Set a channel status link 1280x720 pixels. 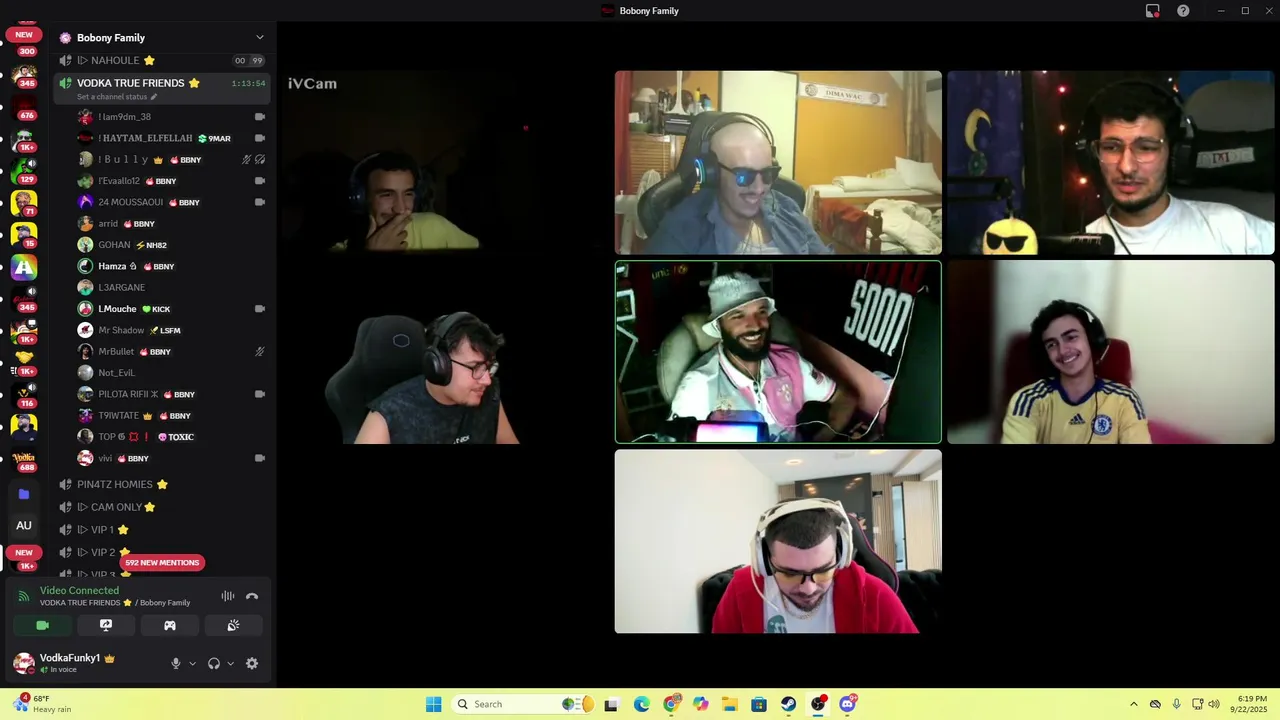[x=117, y=97]
